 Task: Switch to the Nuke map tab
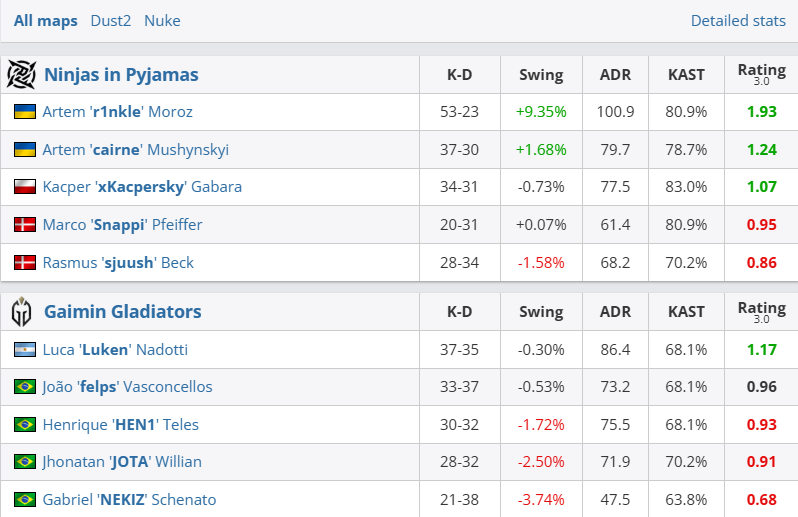pos(162,20)
